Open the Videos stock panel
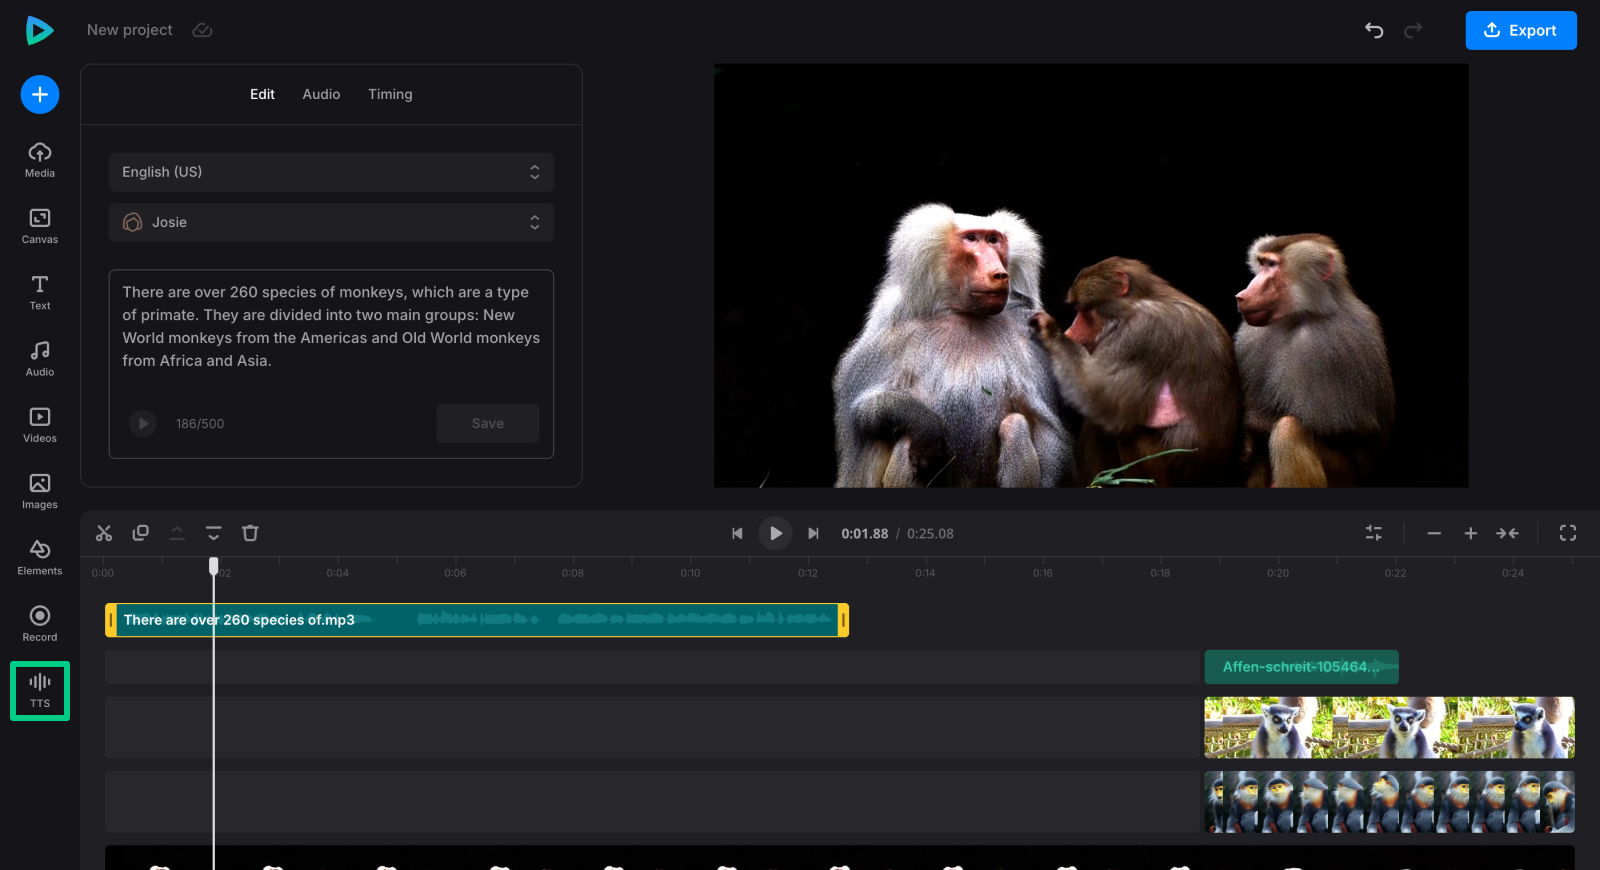The width and height of the screenshot is (1600, 870). click(40, 425)
